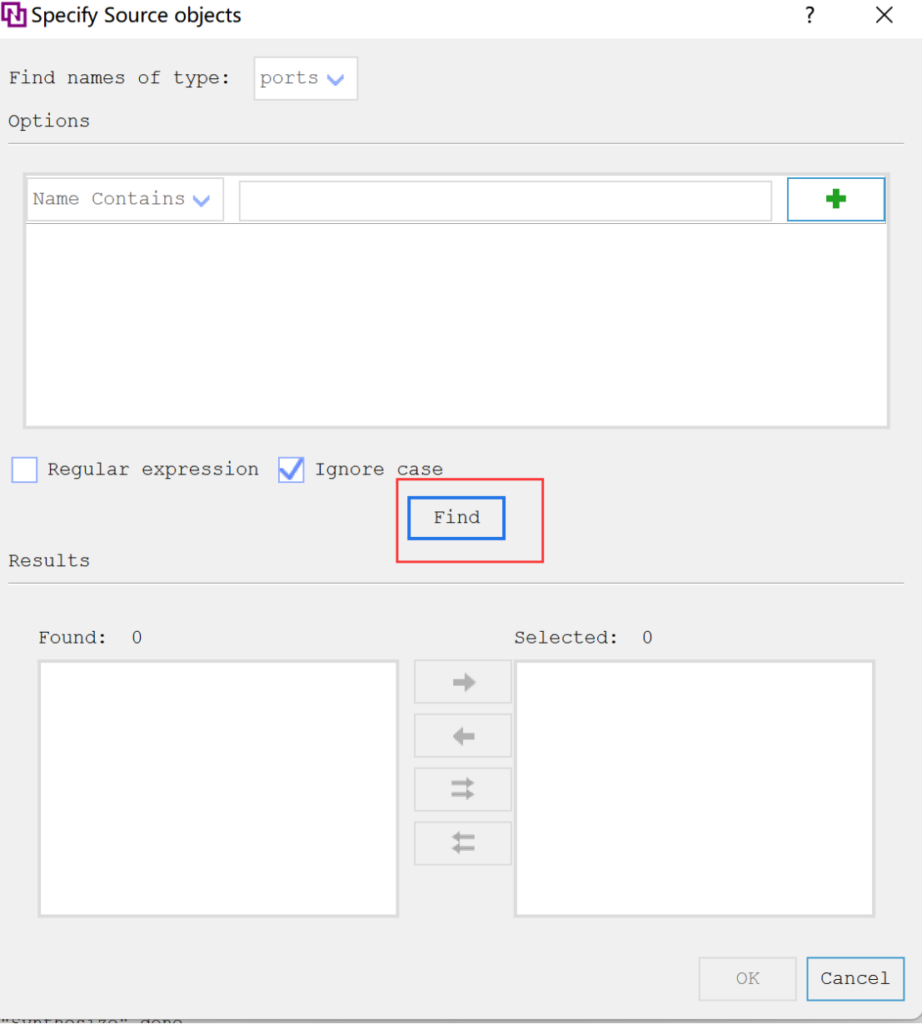The image size is (922, 1024).
Task: Click the filter text input field
Action: tap(505, 200)
